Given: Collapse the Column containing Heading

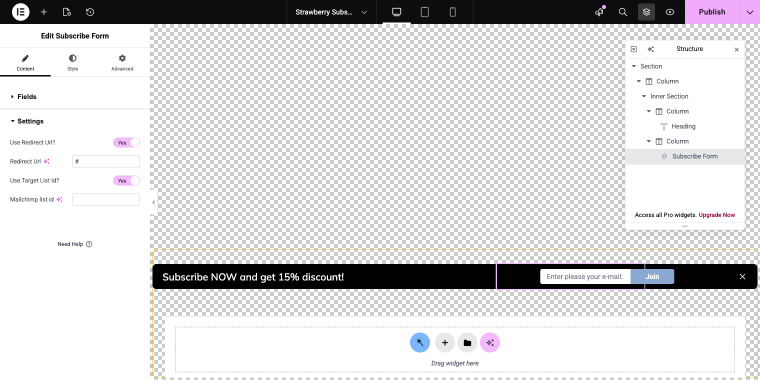Looking at the screenshot, I should [649, 111].
